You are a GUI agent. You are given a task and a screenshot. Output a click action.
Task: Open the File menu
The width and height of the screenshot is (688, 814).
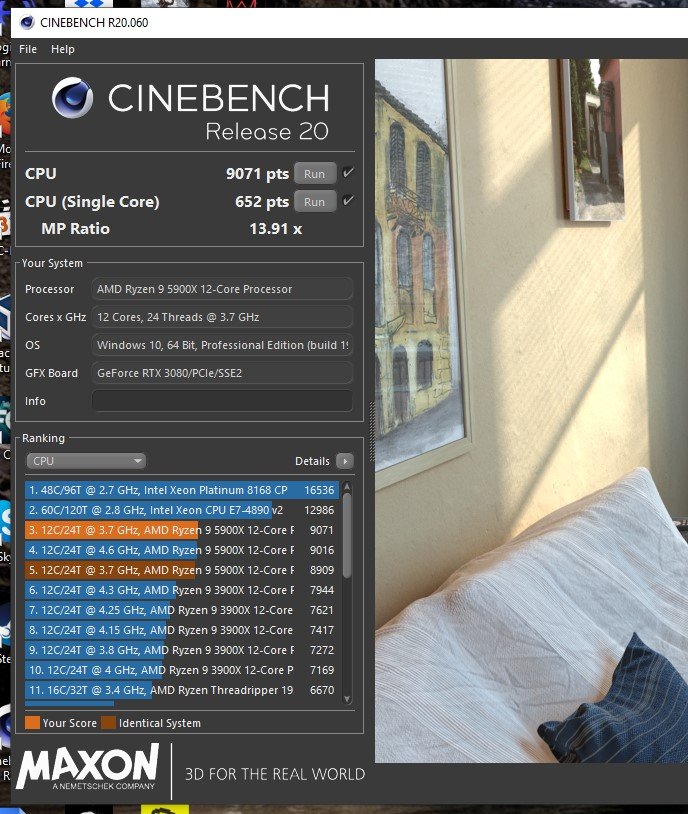(28, 49)
